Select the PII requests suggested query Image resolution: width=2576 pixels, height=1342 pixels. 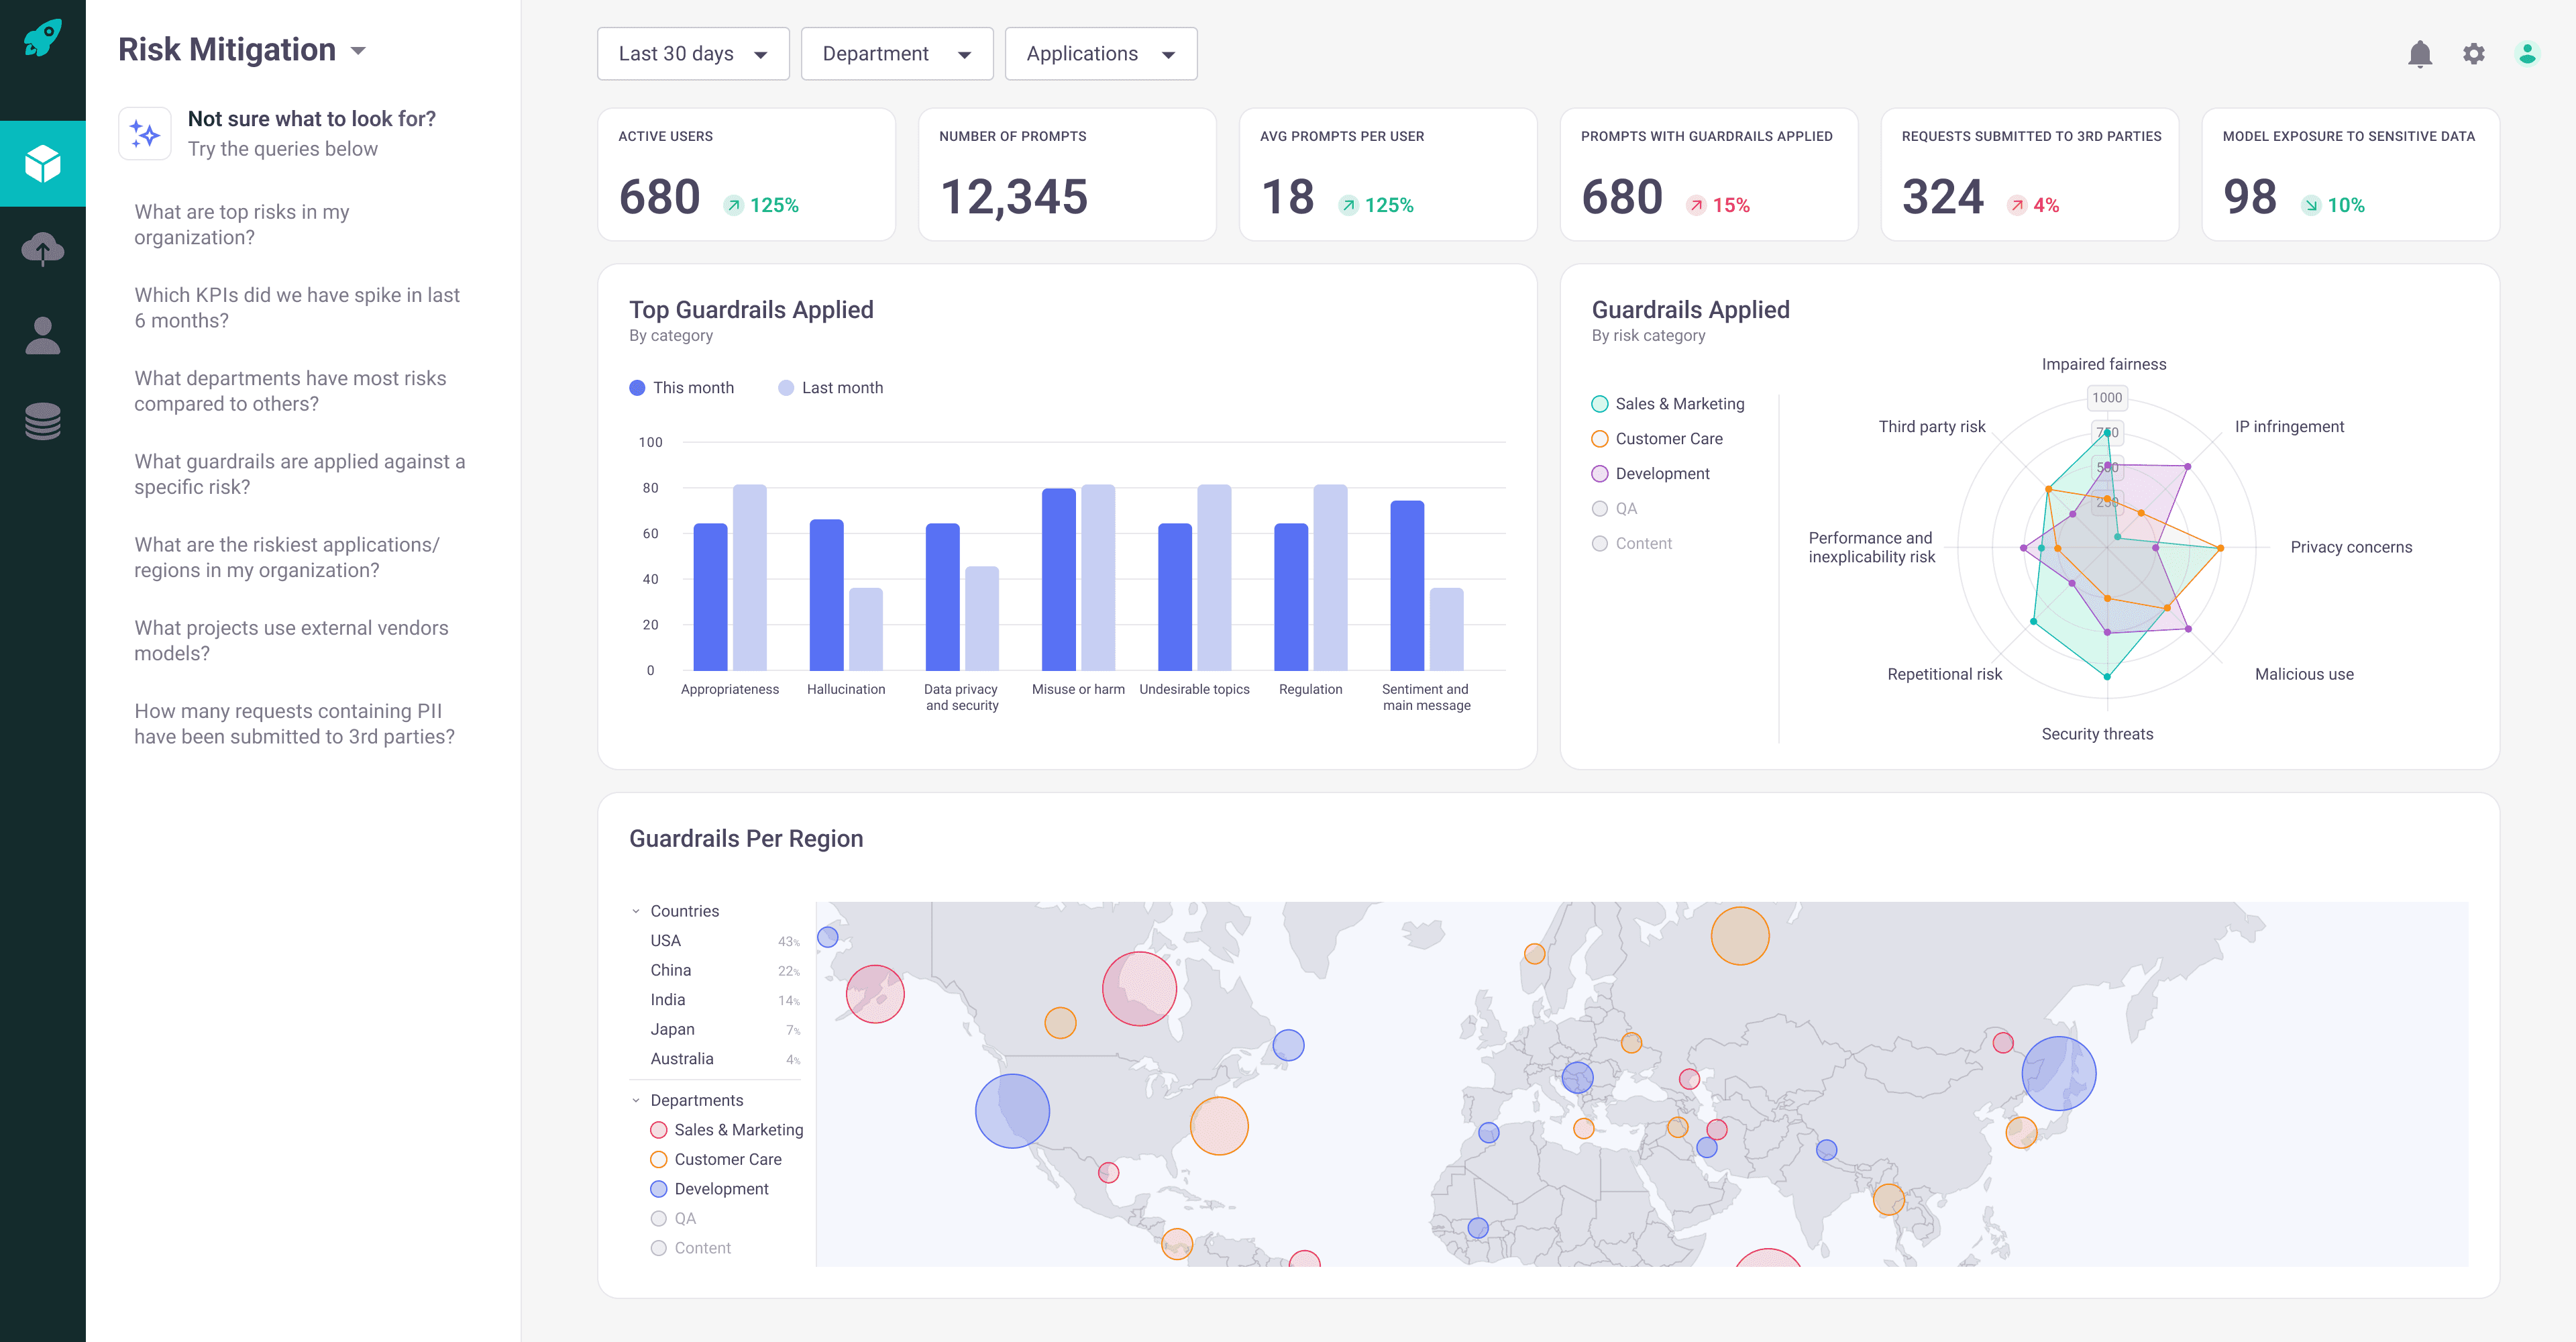(x=294, y=723)
